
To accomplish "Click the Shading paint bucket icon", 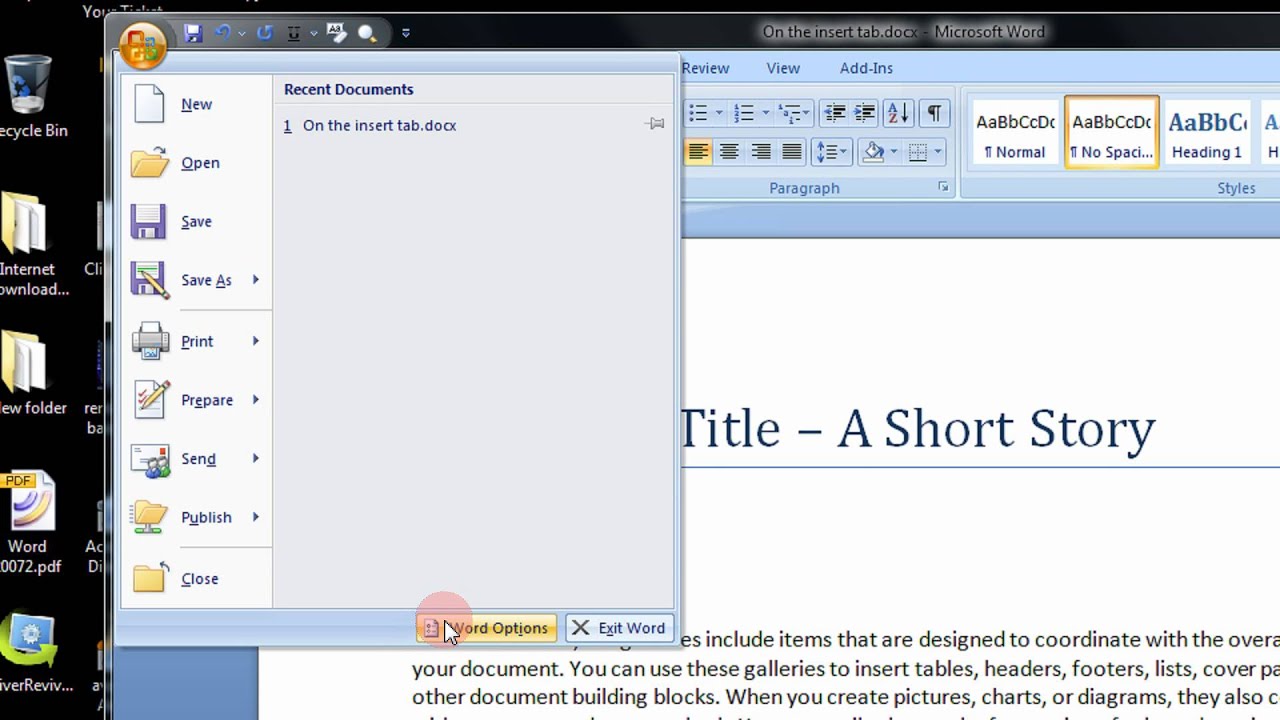I will [875, 152].
